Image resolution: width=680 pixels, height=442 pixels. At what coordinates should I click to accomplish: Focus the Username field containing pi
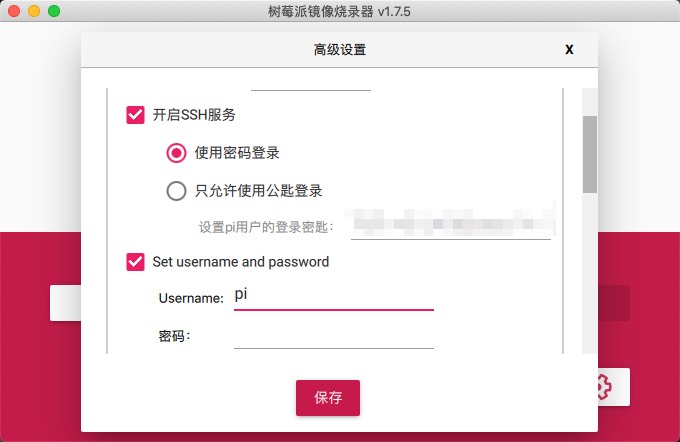(333, 297)
